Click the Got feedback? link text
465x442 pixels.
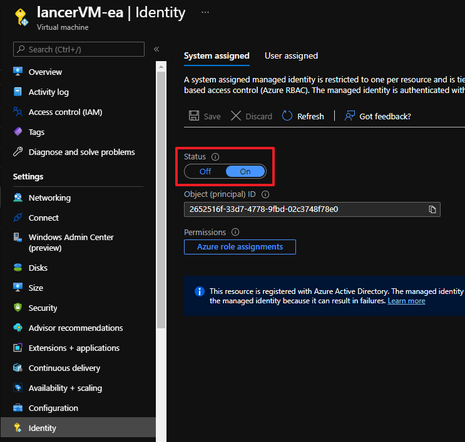(x=385, y=116)
